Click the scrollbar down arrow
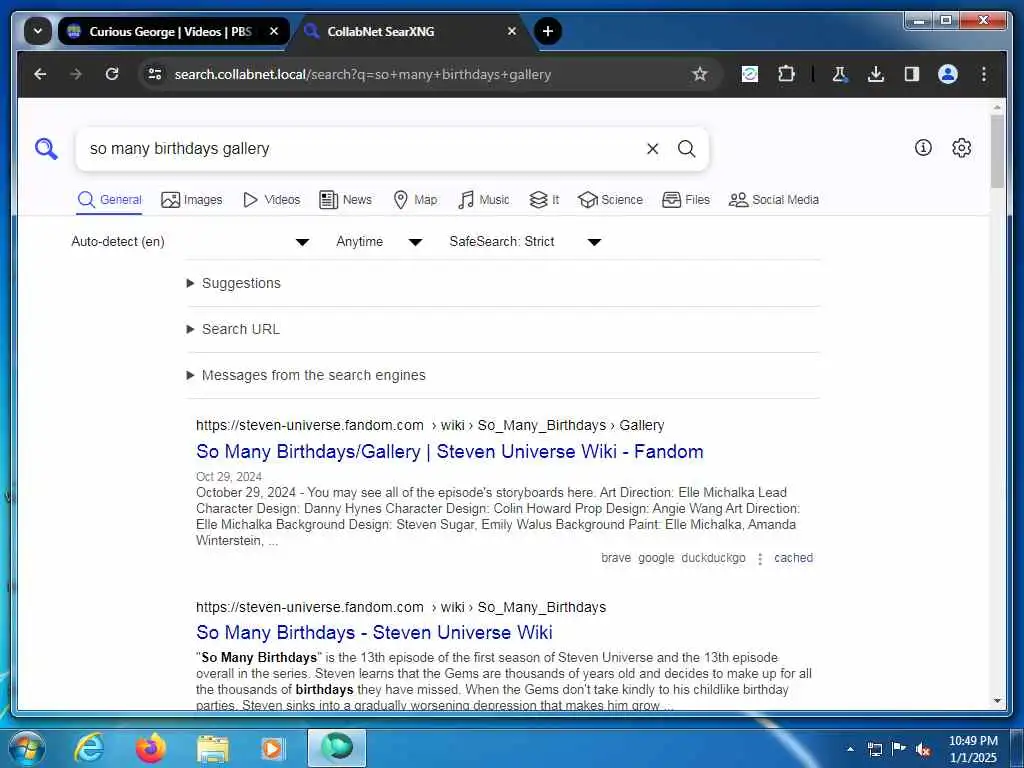 tap(997, 701)
